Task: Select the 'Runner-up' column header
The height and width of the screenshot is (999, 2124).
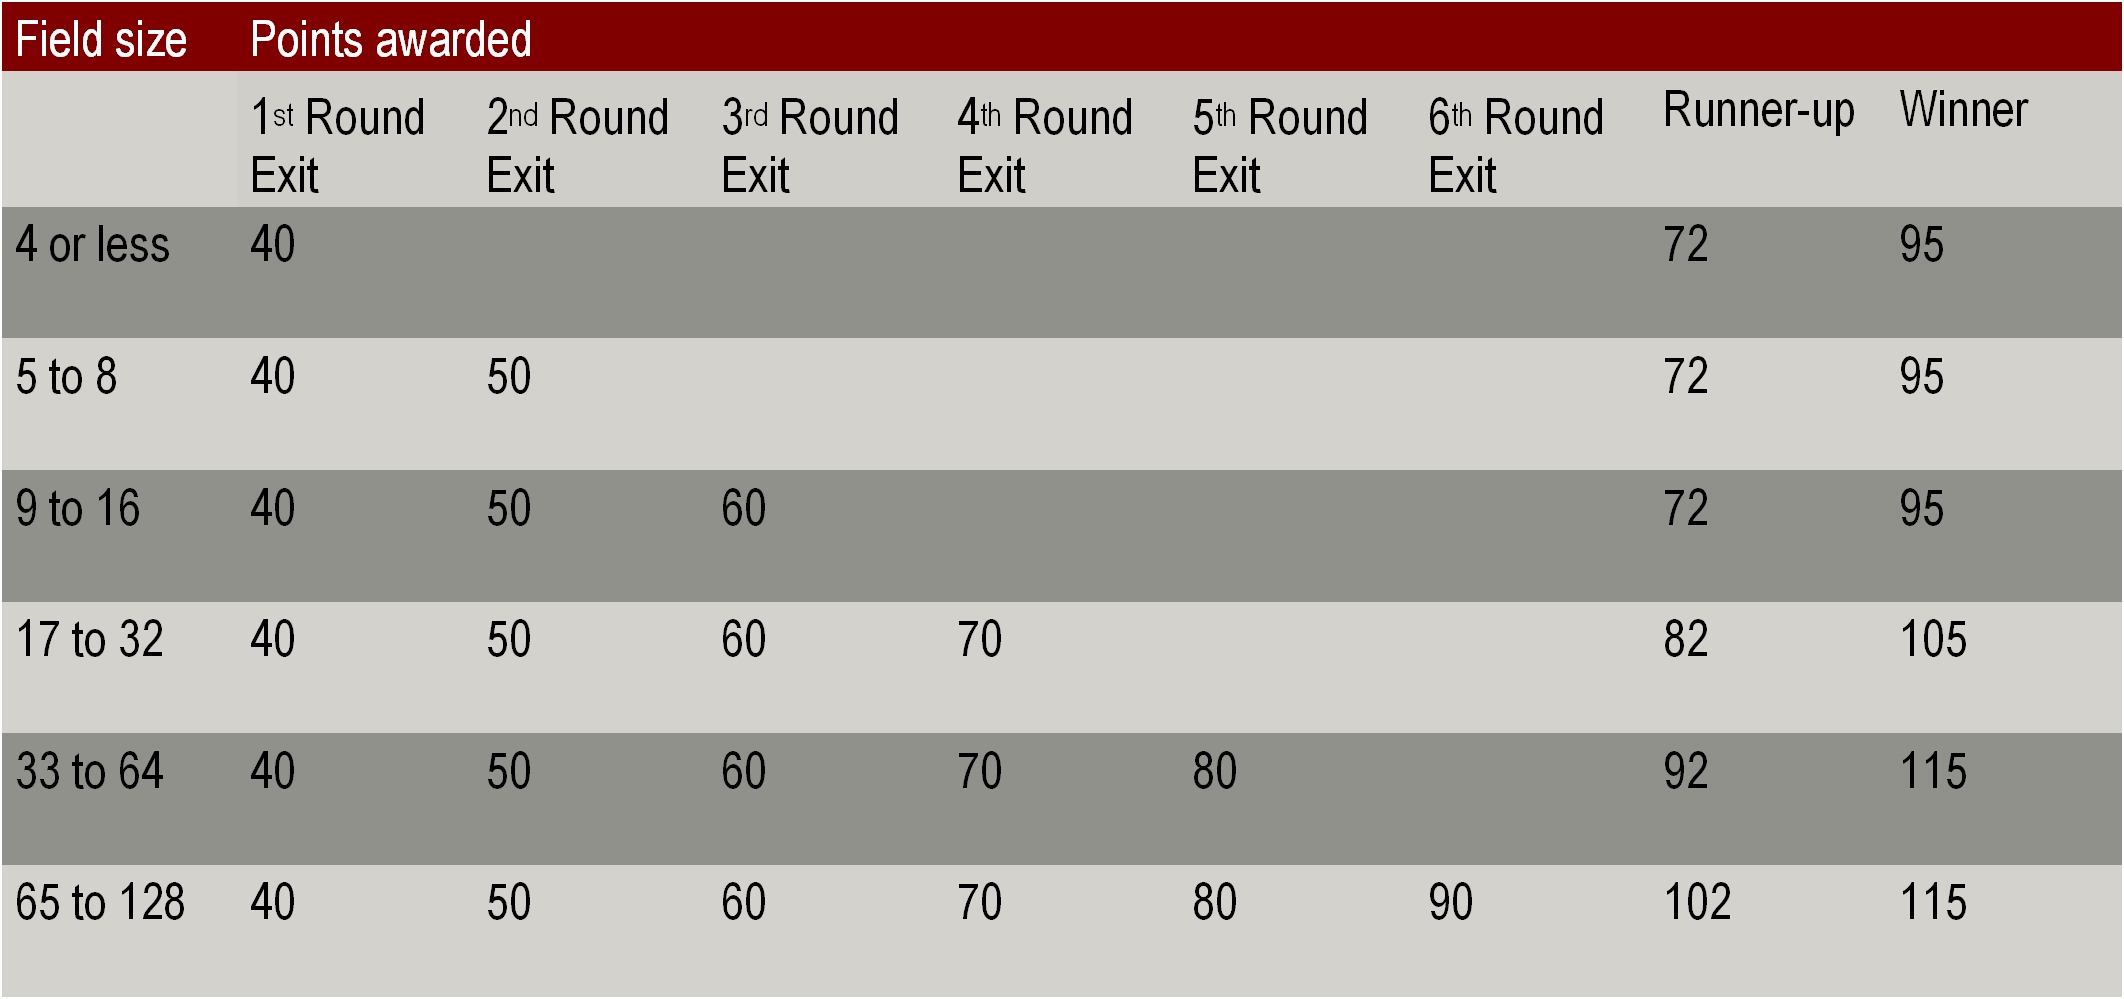Action: coord(1758,110)
